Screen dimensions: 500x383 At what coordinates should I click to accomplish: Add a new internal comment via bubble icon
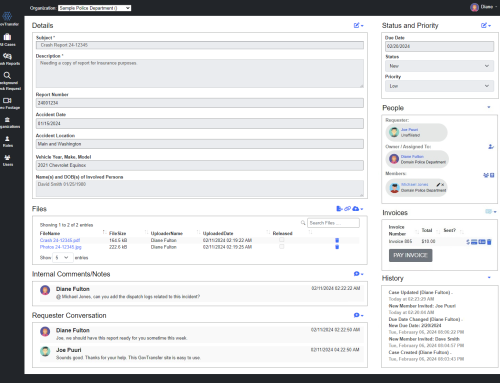pos(357,274)
